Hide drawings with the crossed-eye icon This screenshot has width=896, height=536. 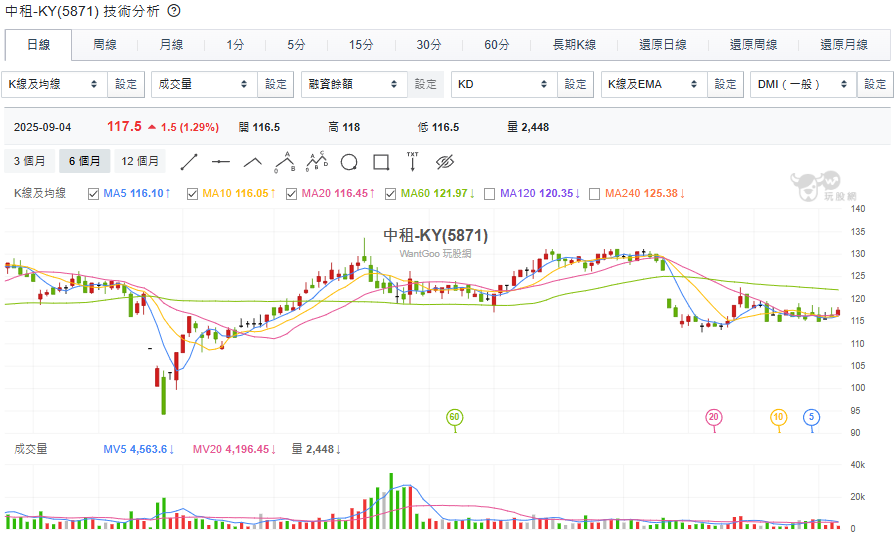[x=445, y=161]
